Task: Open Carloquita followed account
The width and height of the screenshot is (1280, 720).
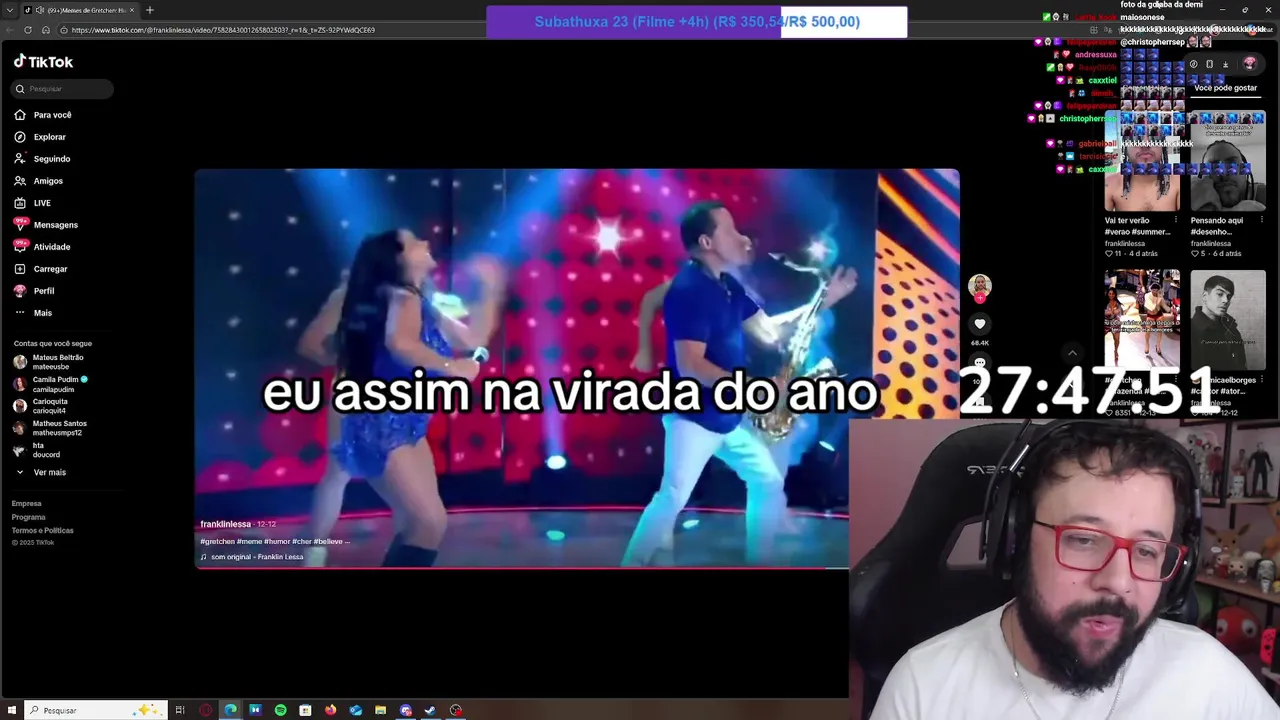Action: (41, 406)
